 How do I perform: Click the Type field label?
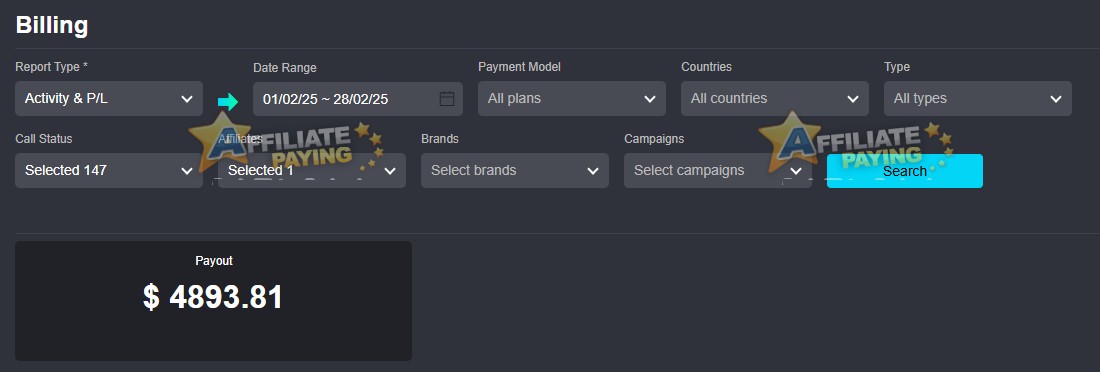pyautogui.click(x=897, y=67)
